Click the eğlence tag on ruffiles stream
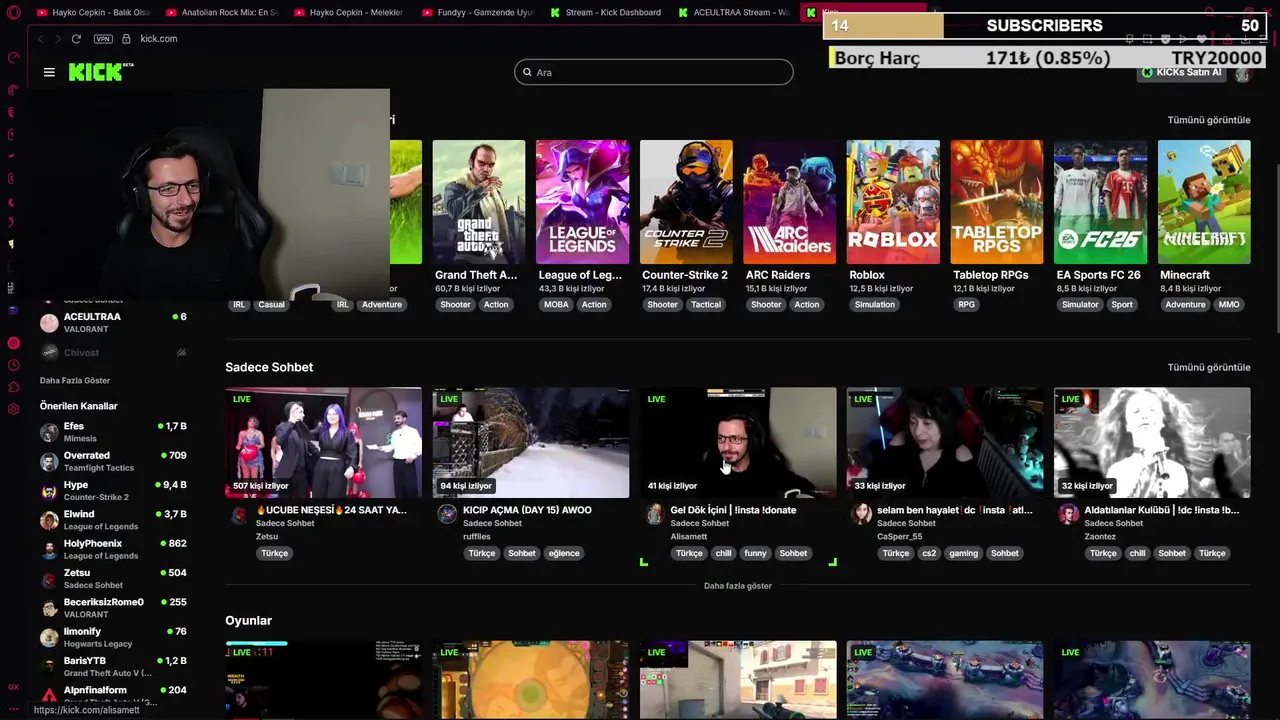1280x720 pixels. click(x=564, y=553)
